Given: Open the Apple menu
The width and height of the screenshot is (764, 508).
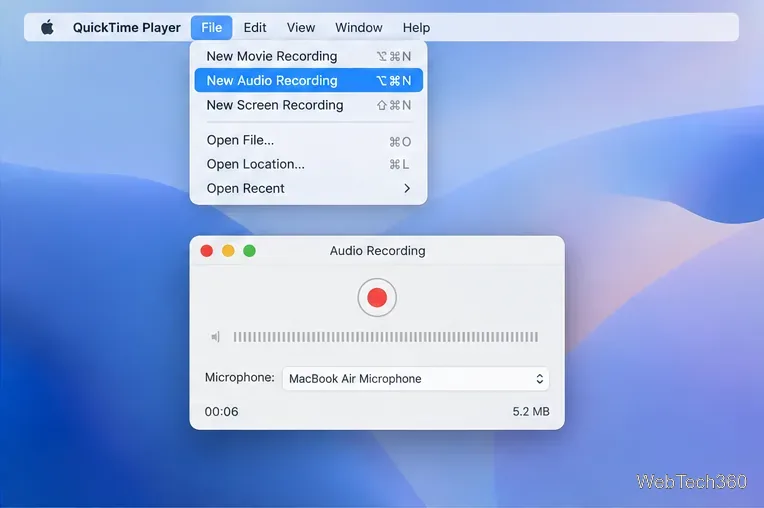Looking at the screenshot, I should [47, 27].
